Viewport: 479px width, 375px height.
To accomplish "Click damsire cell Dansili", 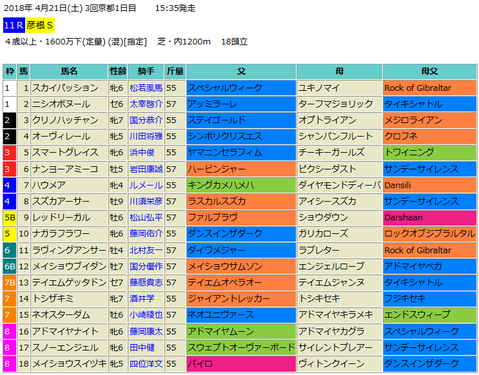I will [x=430, y=185].
